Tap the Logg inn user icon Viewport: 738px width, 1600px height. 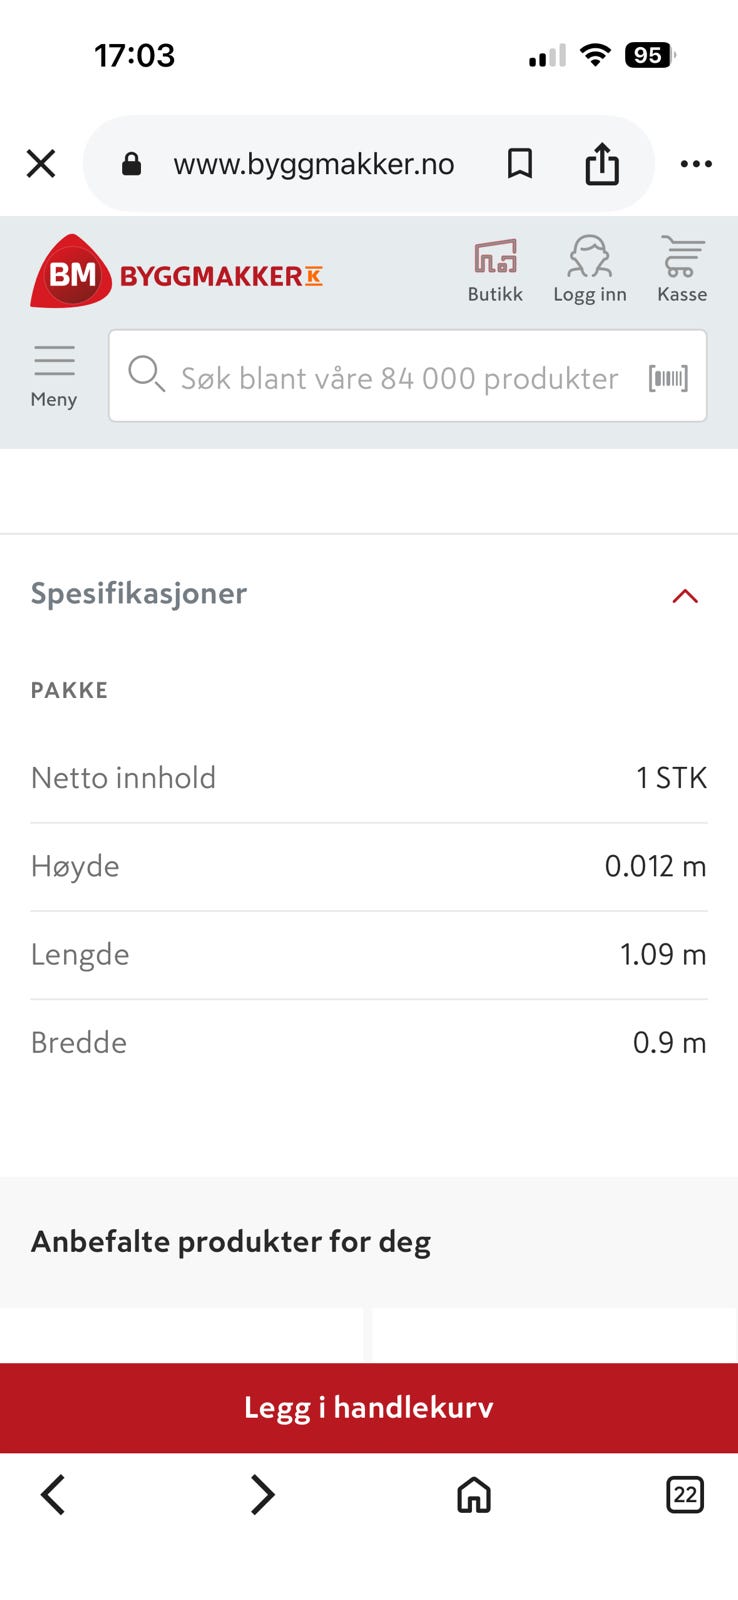[589, 270]
